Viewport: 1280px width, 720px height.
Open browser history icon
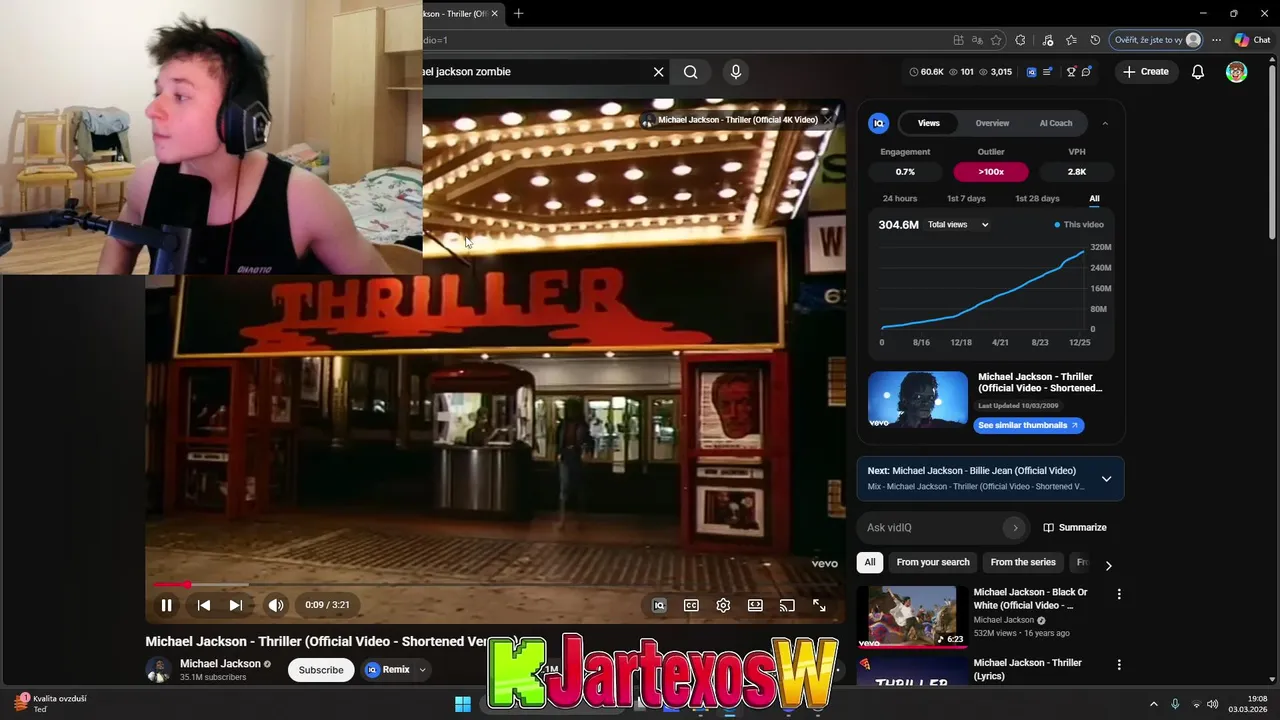click(1095, 40)
